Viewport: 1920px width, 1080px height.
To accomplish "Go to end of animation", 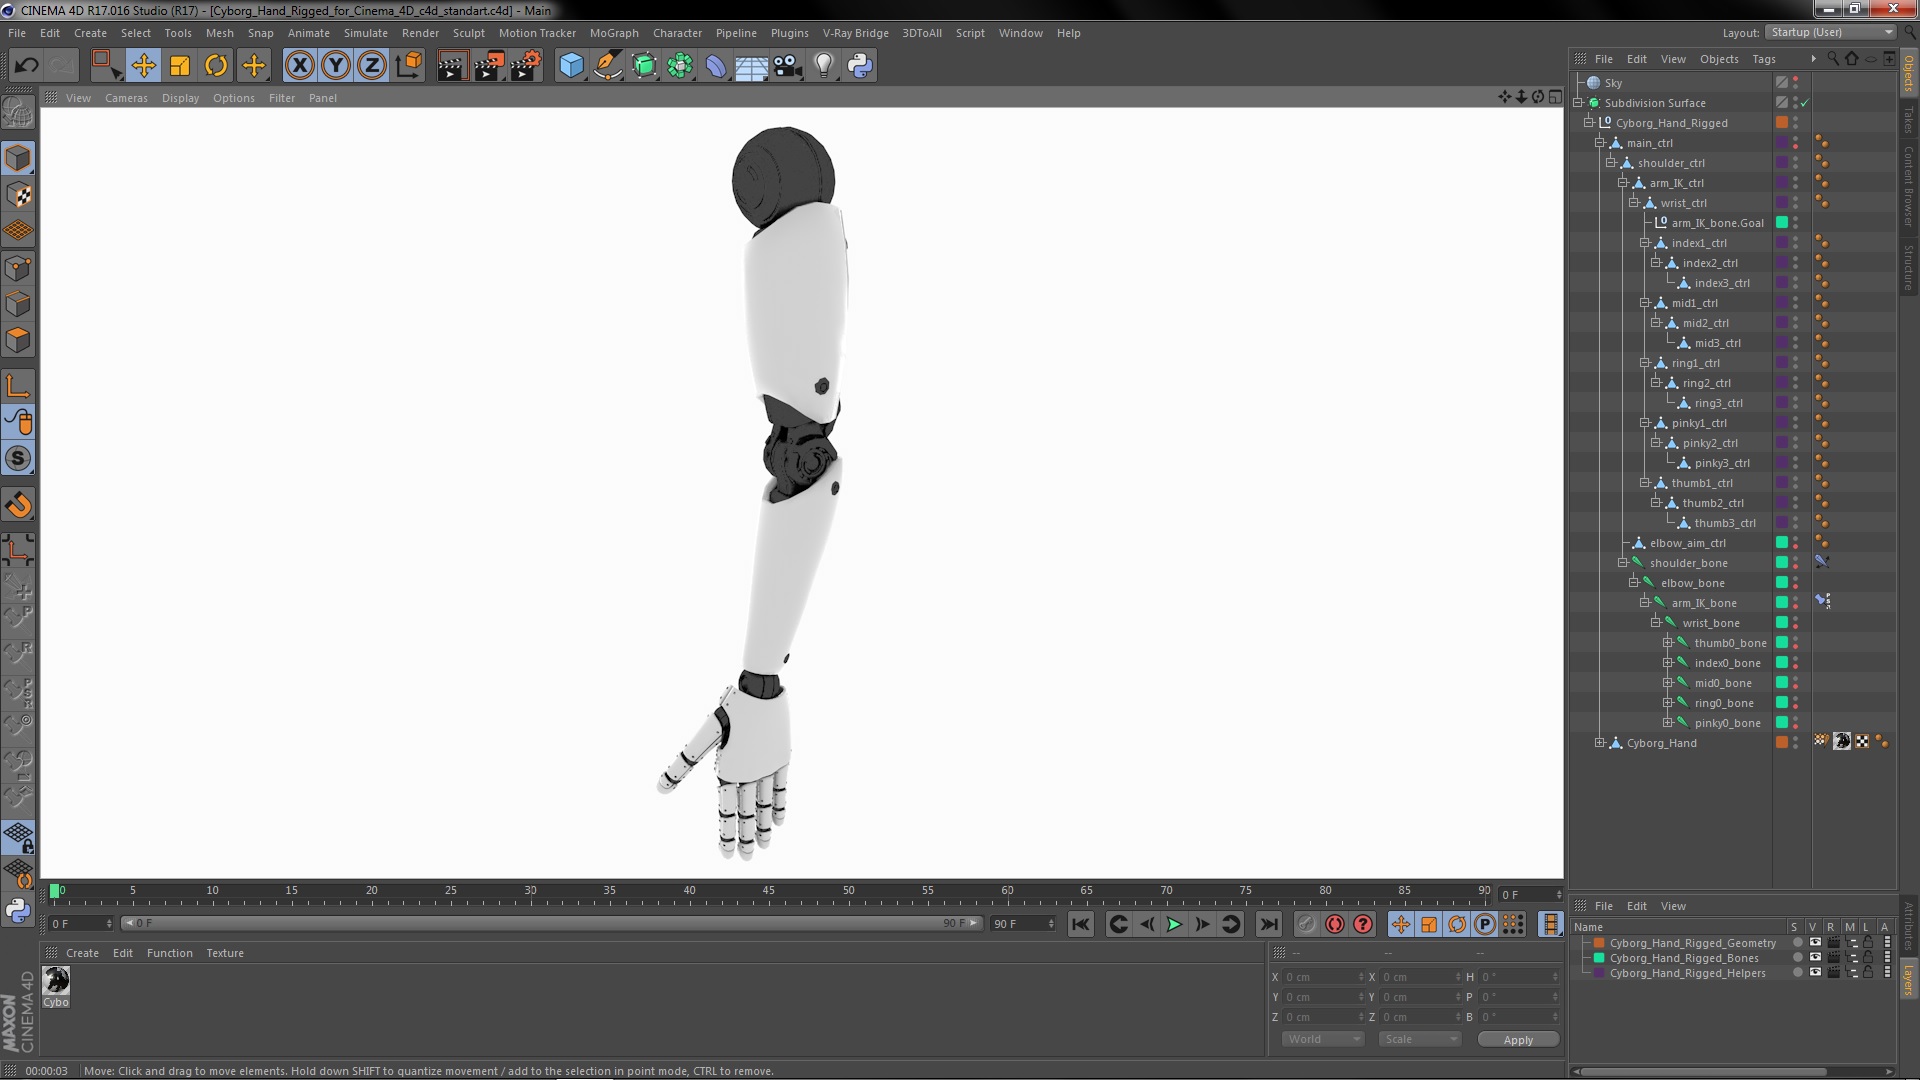I will (1268, 924).
